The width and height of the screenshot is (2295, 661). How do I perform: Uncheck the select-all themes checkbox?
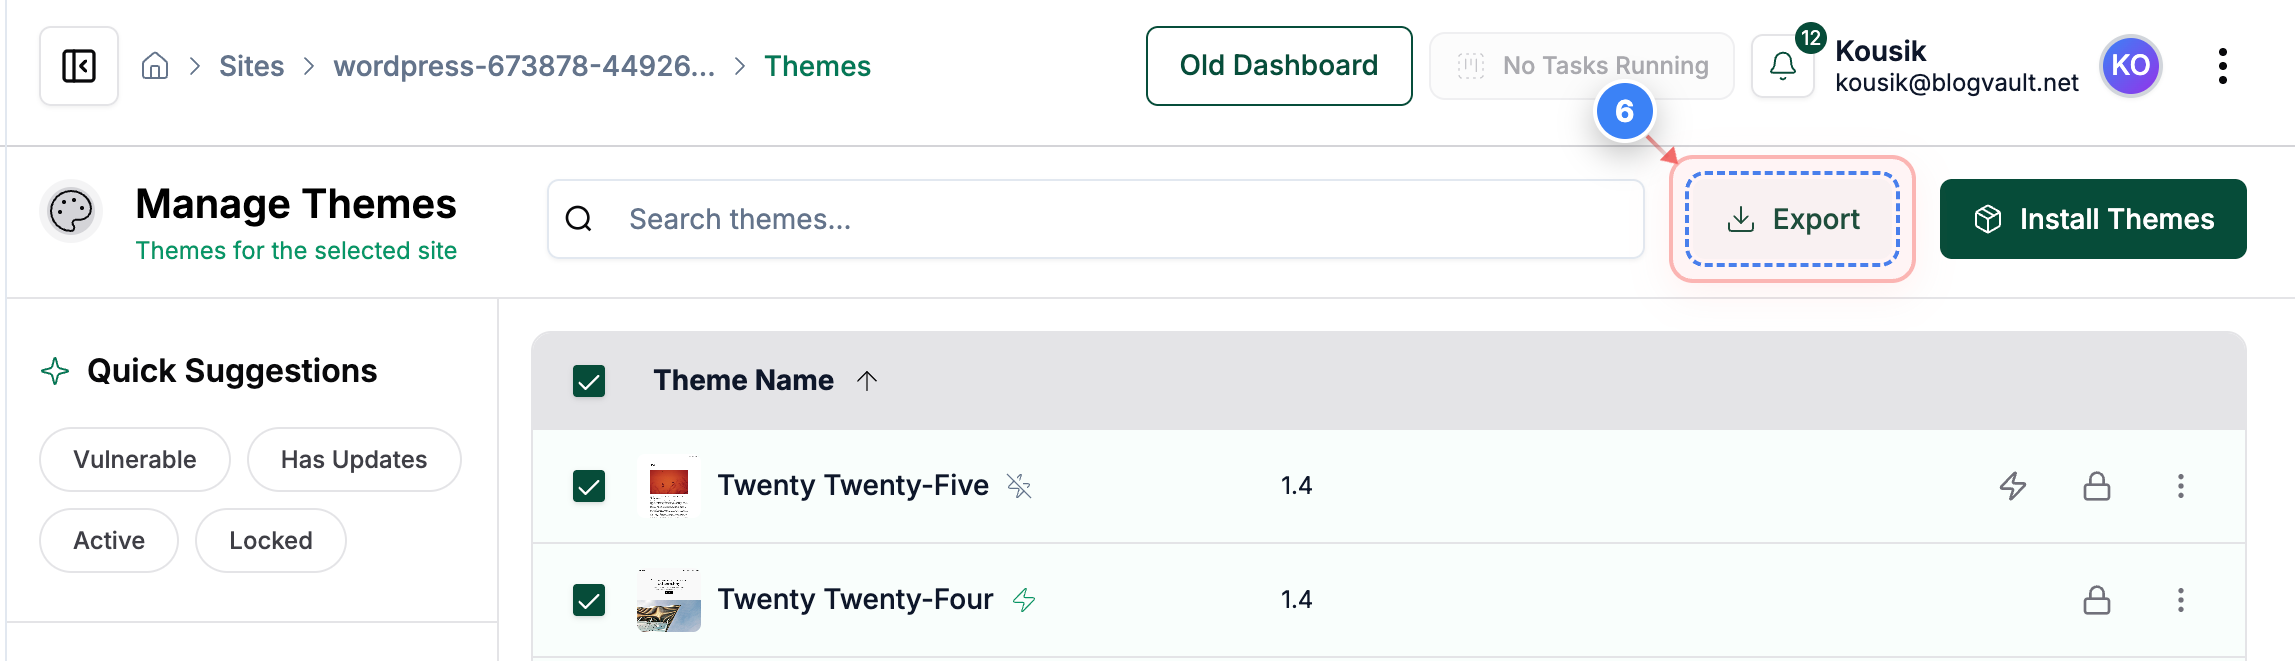tap(588, 381)
